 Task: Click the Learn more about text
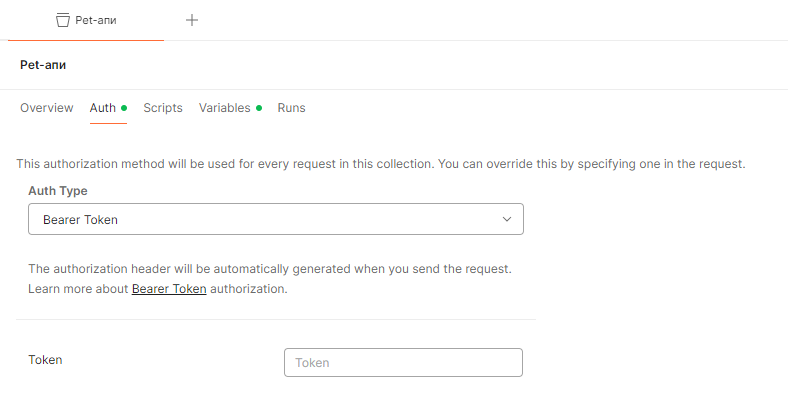click(78, 289)
